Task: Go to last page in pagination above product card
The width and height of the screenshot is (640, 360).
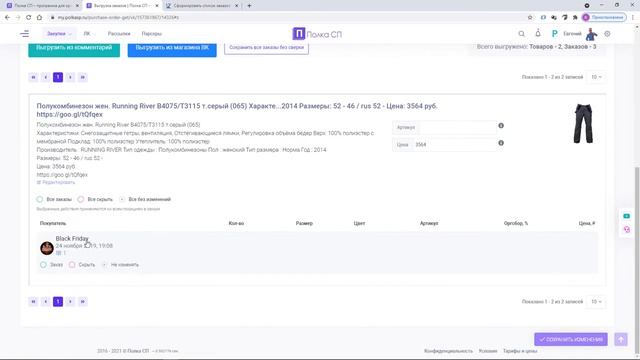Action: pyautogui.click(x=82, y=77)
